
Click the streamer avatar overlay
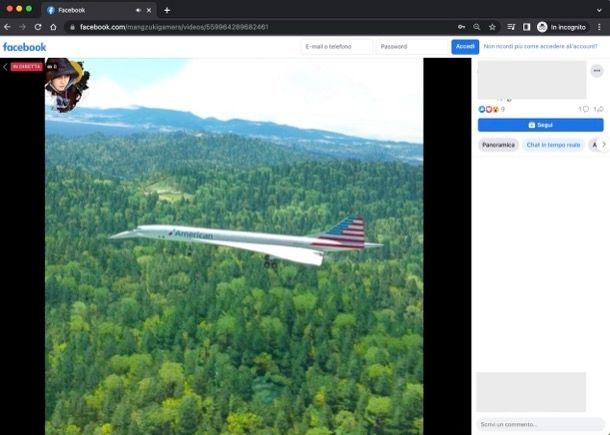67,85
